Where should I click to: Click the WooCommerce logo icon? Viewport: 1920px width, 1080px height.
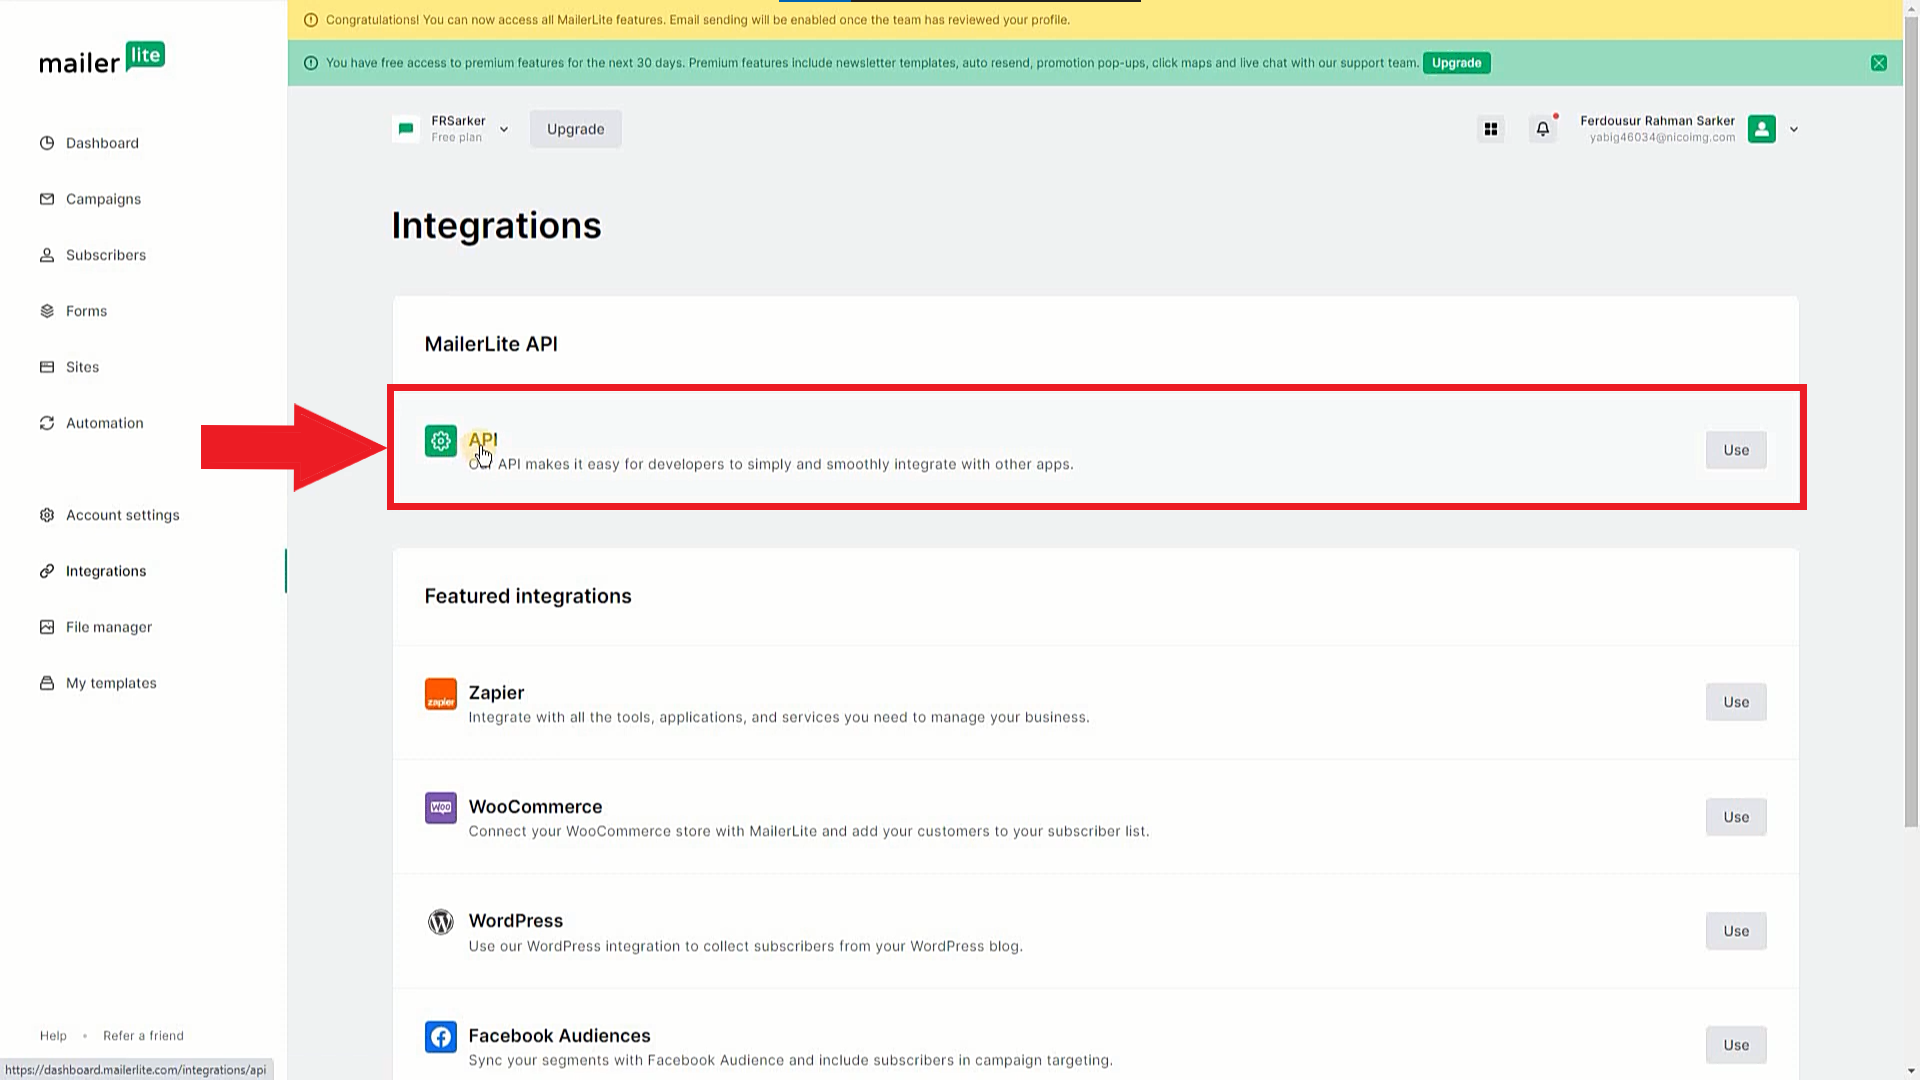tap(441, 808)
